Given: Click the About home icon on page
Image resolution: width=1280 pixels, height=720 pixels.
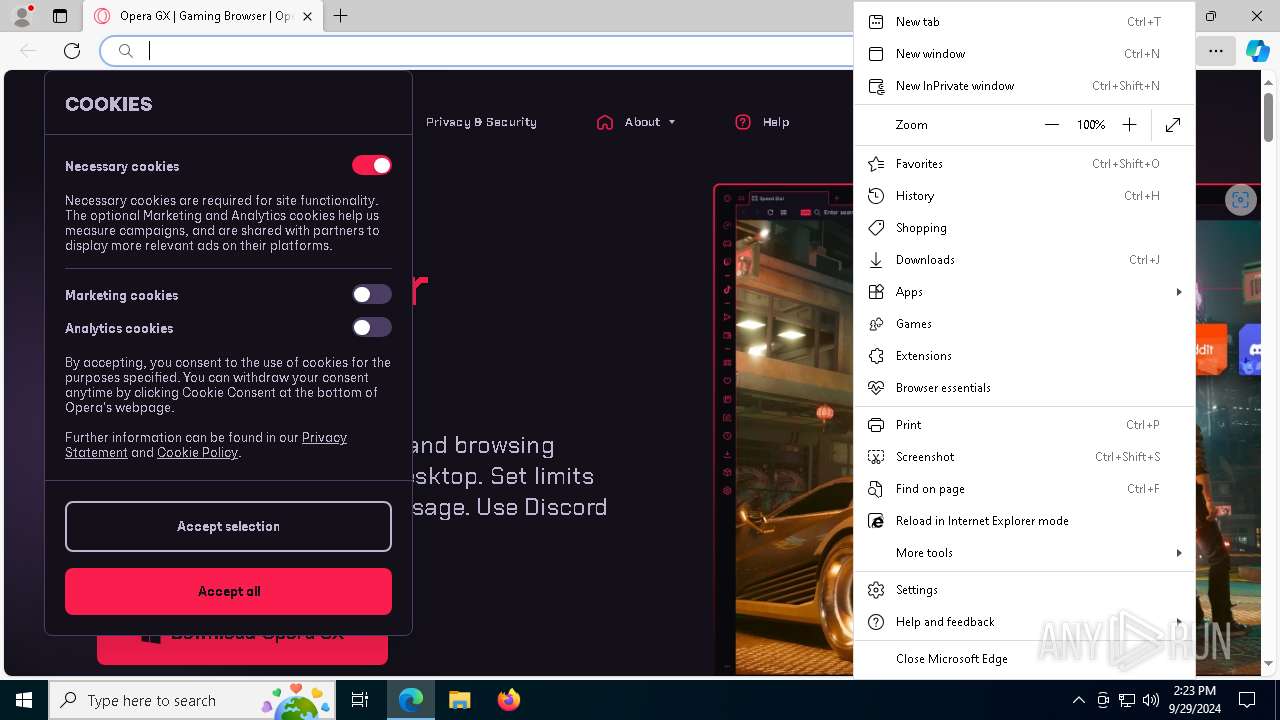Looking at the screenshot, I should [x=604, y=122].
